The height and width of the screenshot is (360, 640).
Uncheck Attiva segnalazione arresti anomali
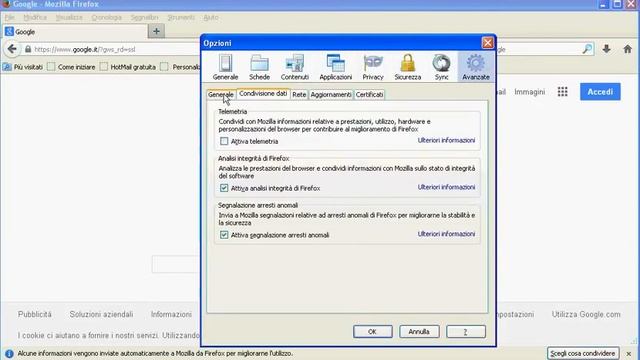224,235
